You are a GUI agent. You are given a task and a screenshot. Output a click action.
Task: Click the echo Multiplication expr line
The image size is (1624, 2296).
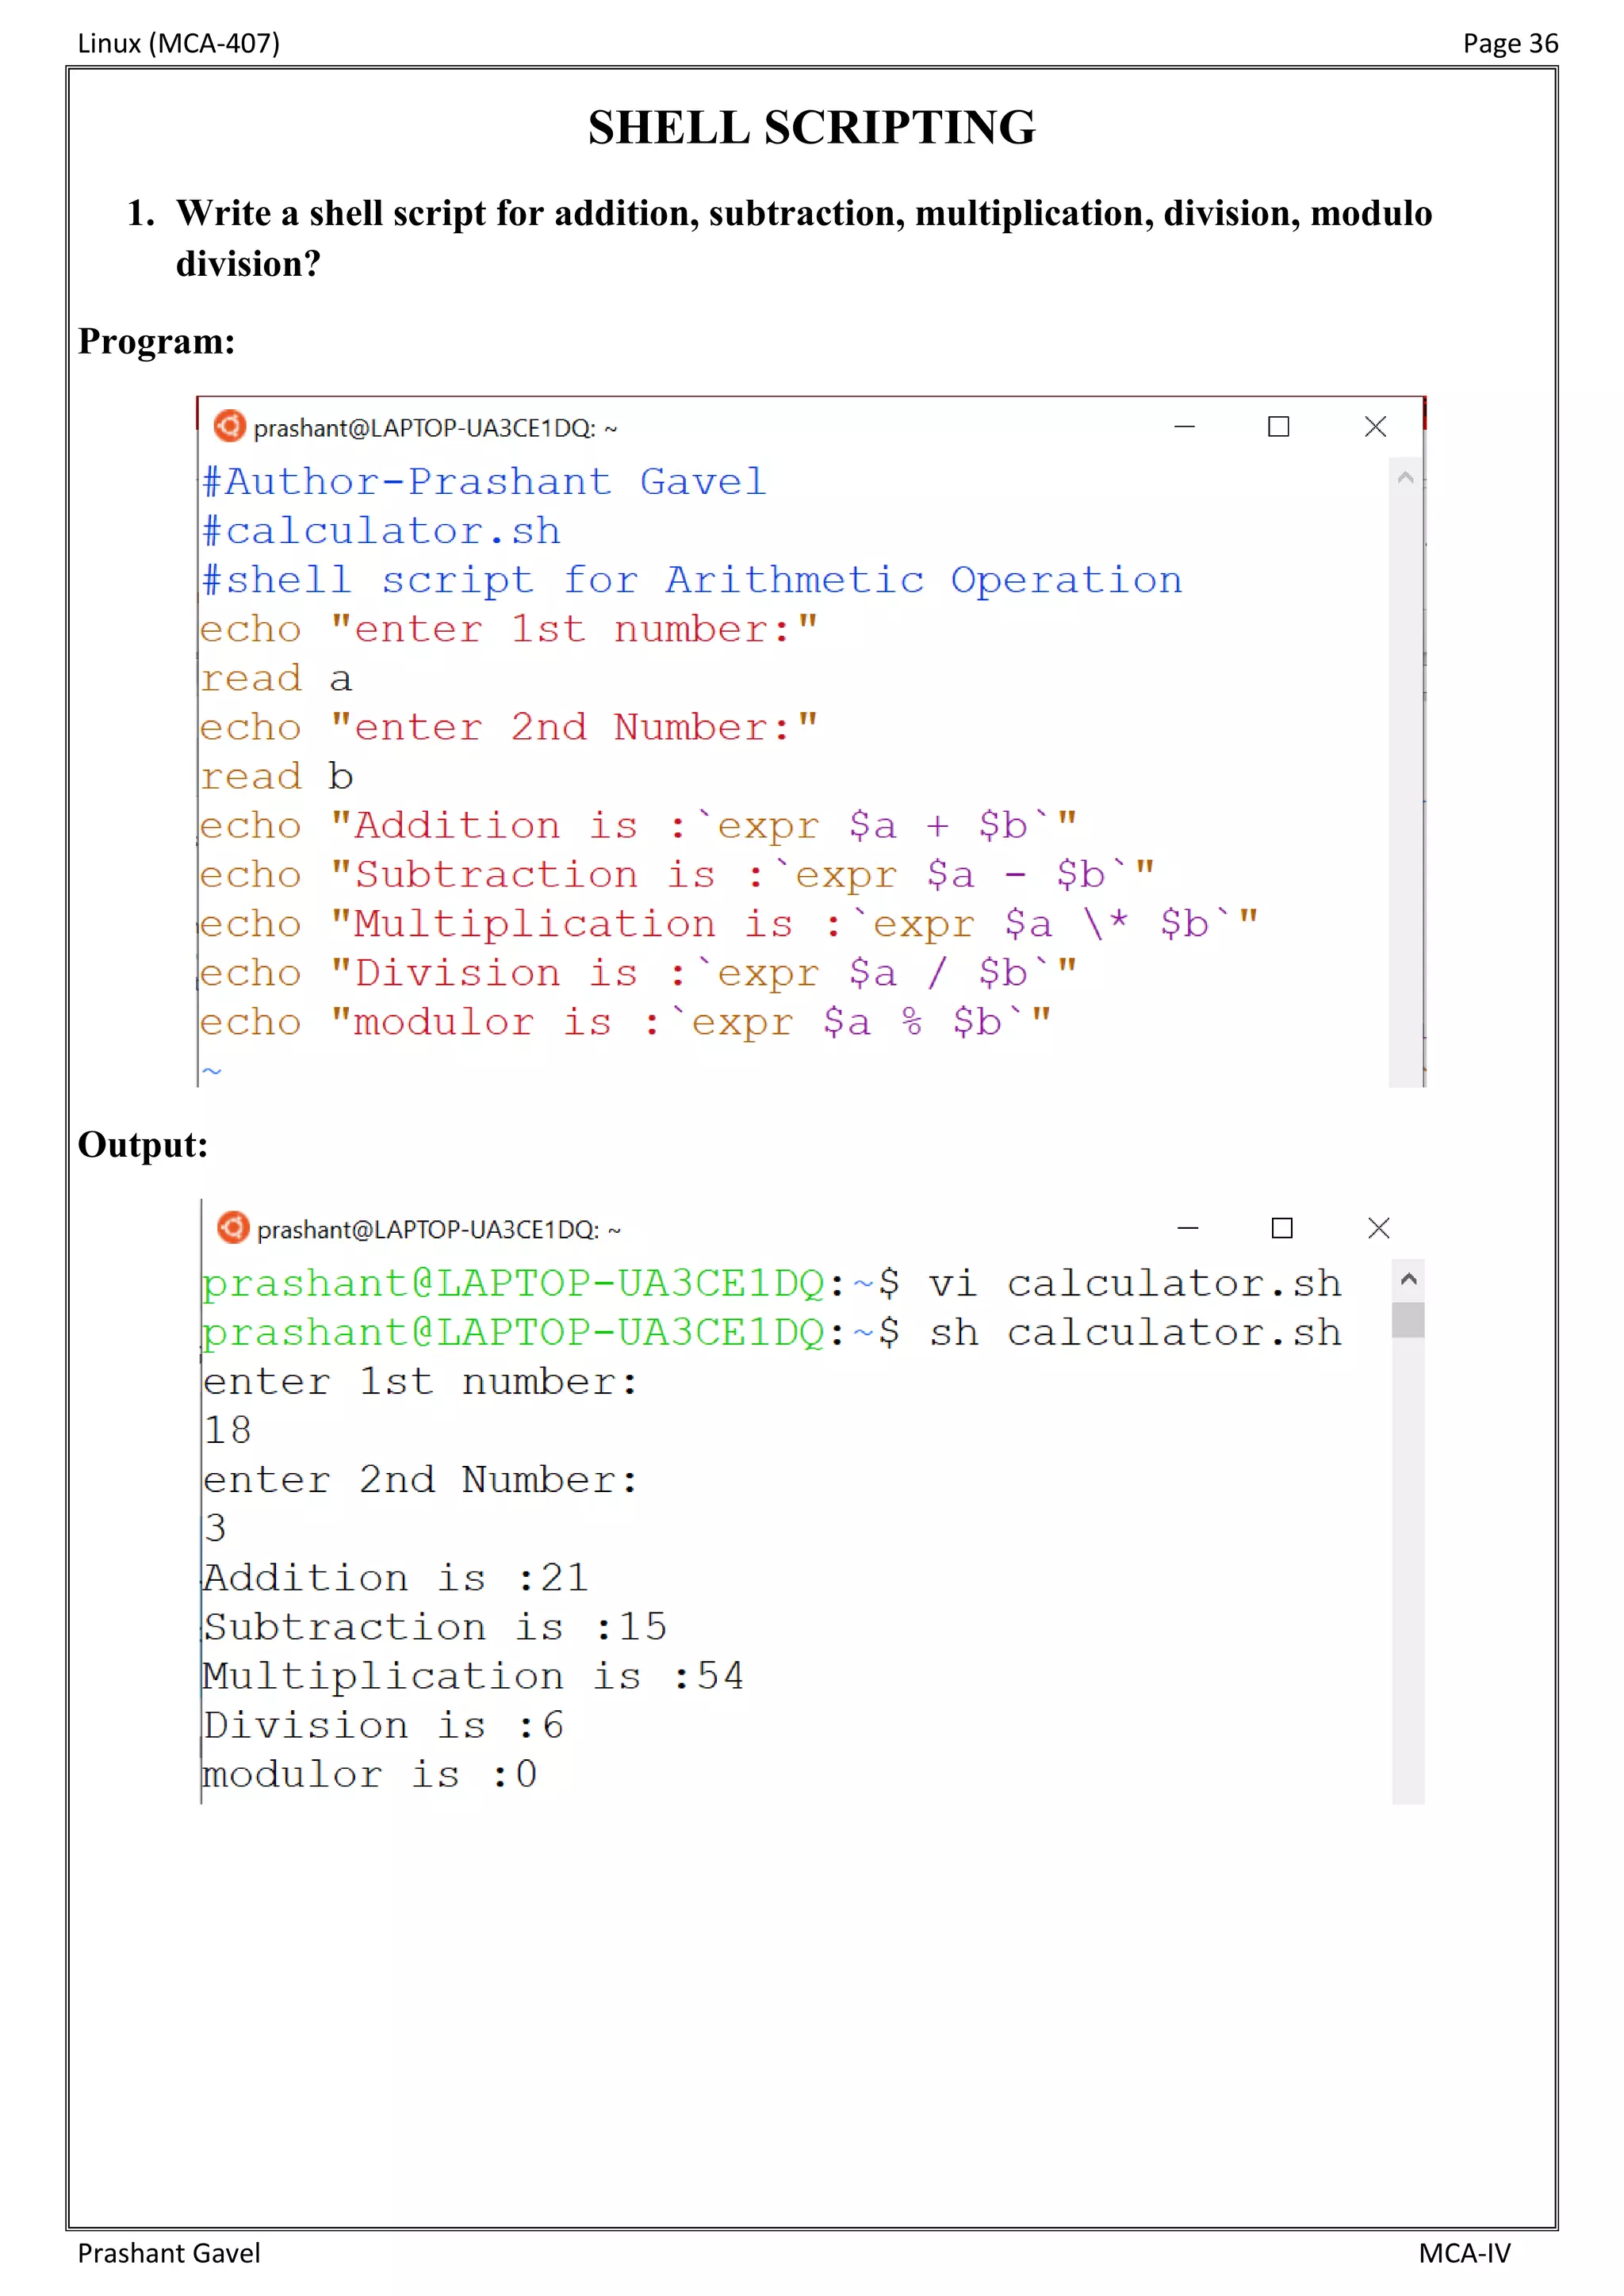[x=729, y=924]
